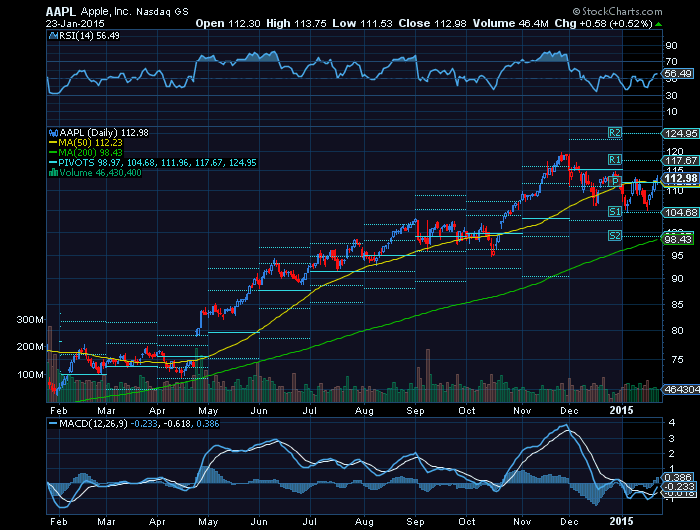Click the PIVOTS values legend text
The width and height of the screenshot is (700, 530).
coord(158,163)
